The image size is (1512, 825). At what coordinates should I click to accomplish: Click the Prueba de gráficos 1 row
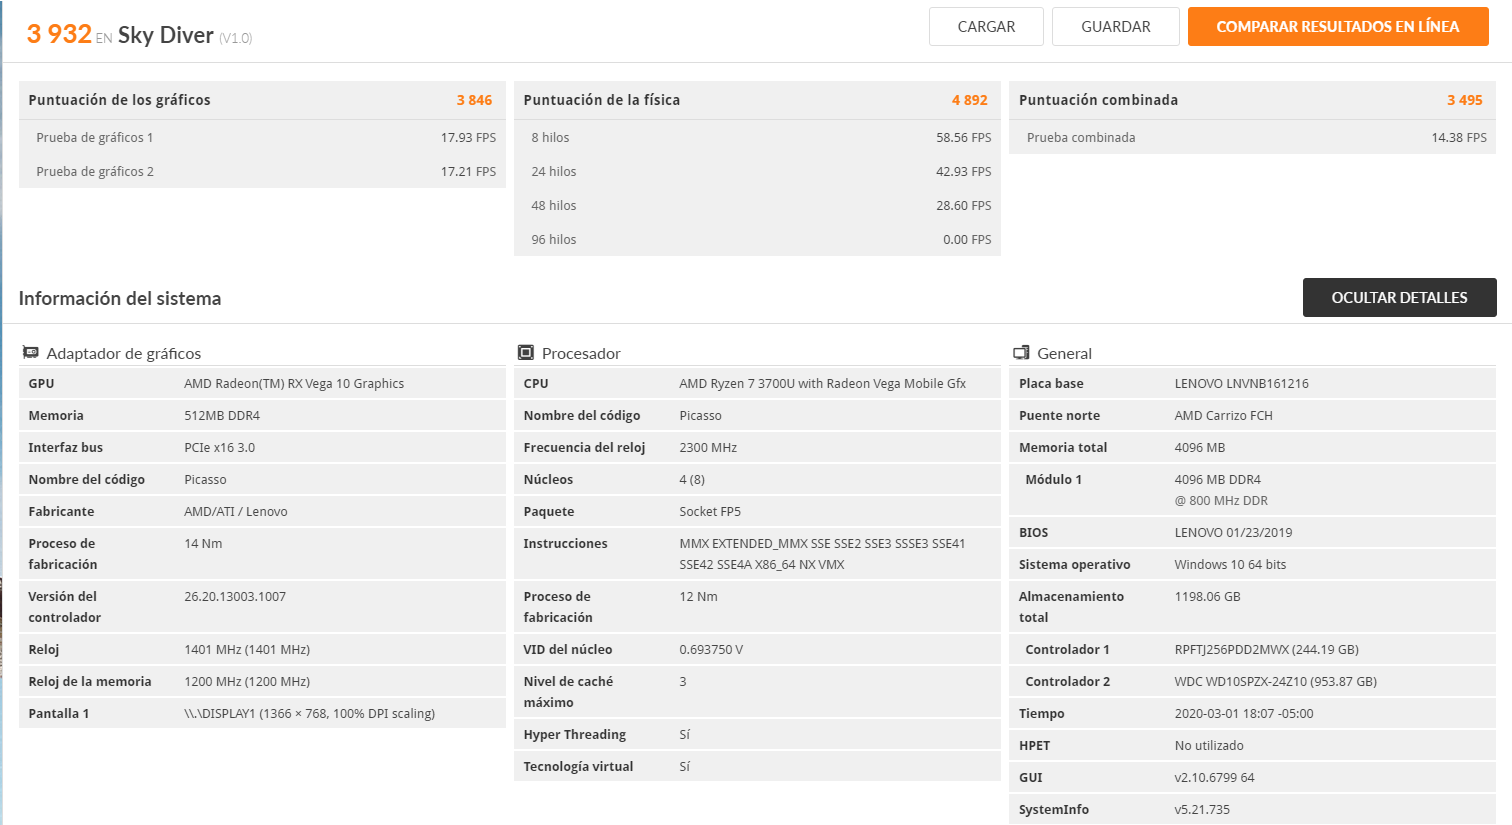[x=262, y=137]
